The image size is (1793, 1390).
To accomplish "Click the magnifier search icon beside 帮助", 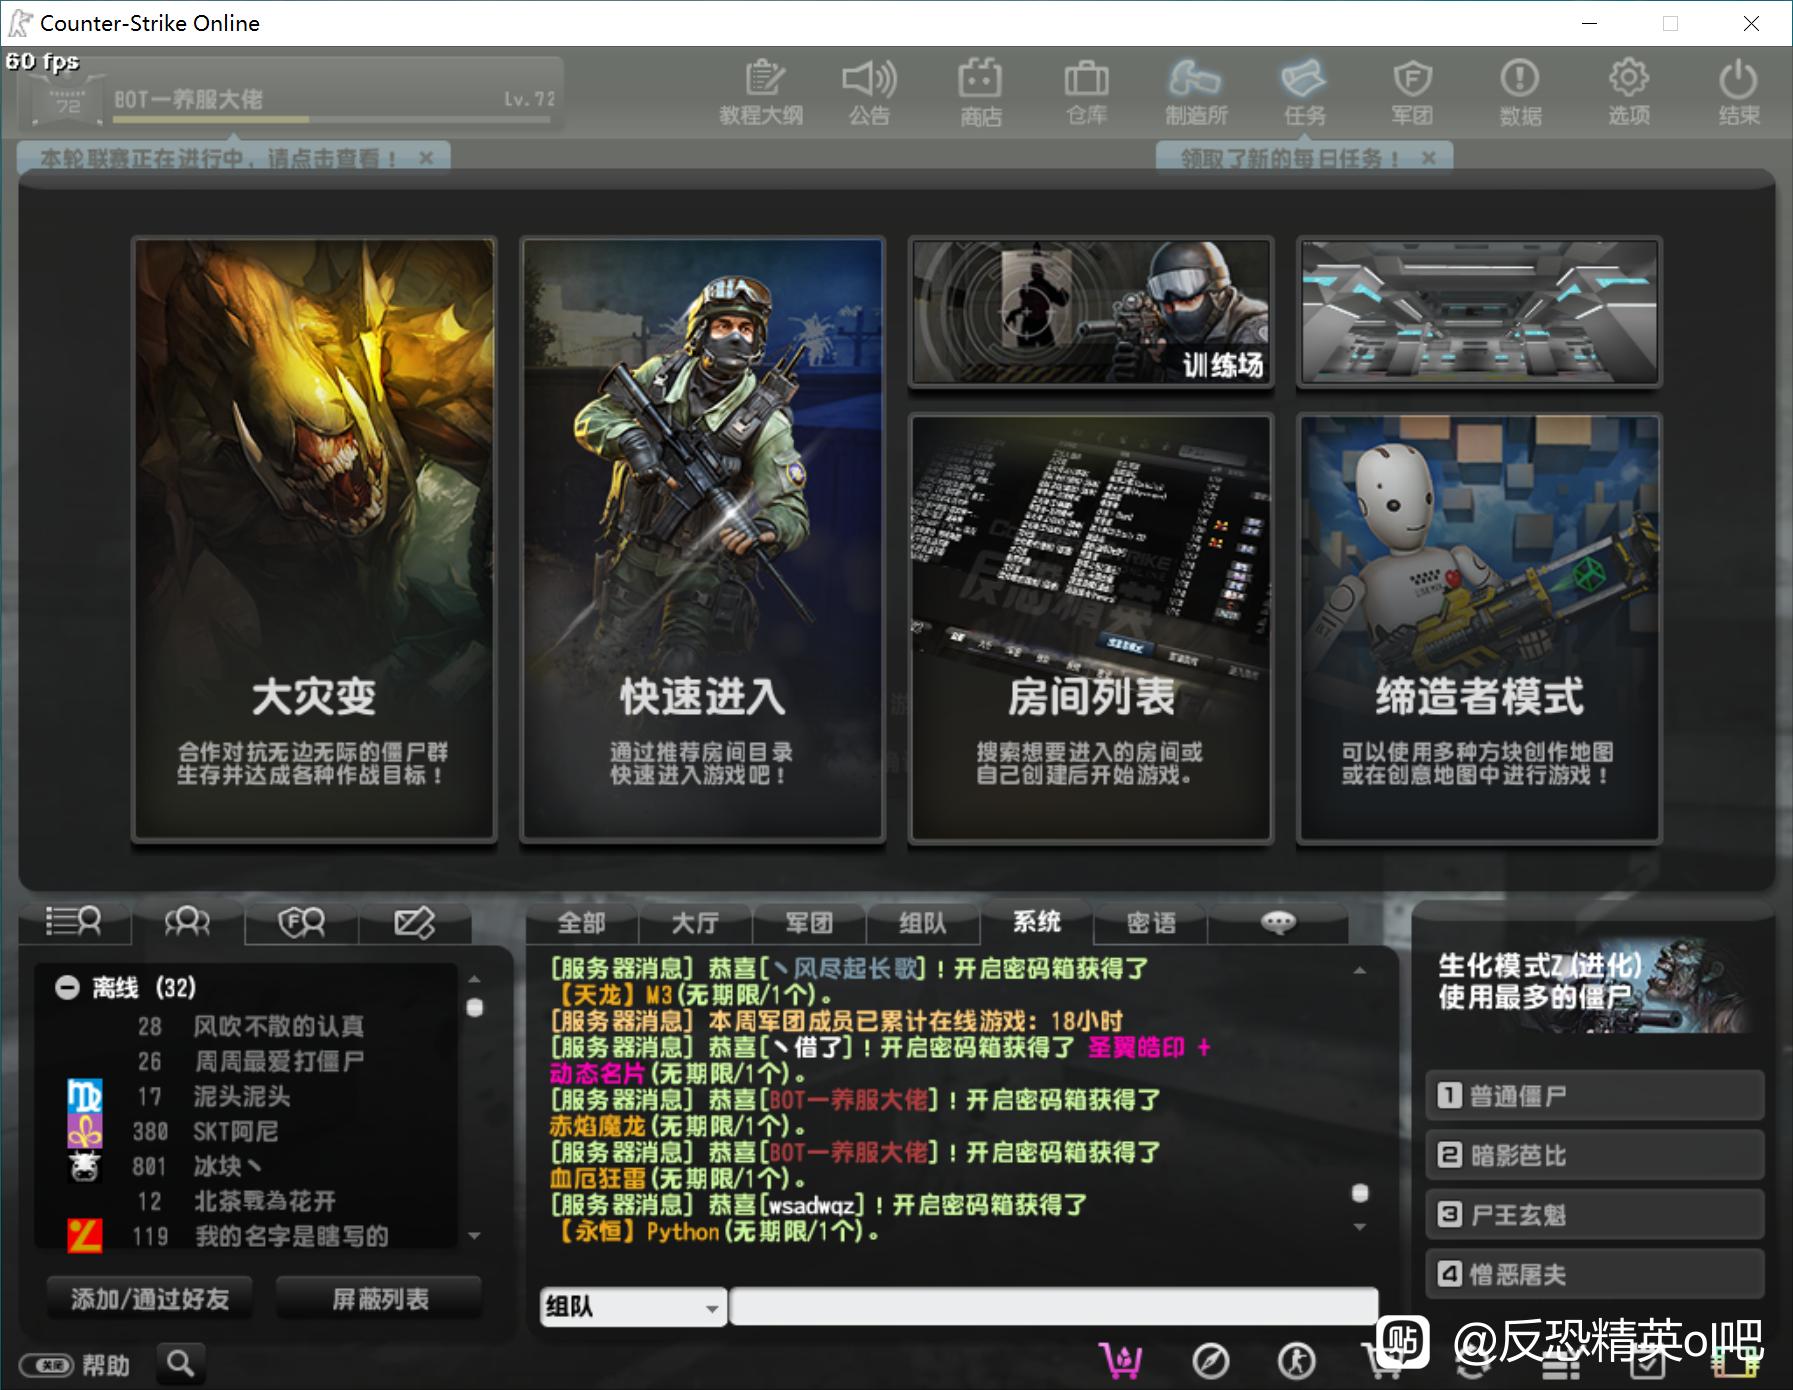I will pyautogui.click(x=181, y=1363).
